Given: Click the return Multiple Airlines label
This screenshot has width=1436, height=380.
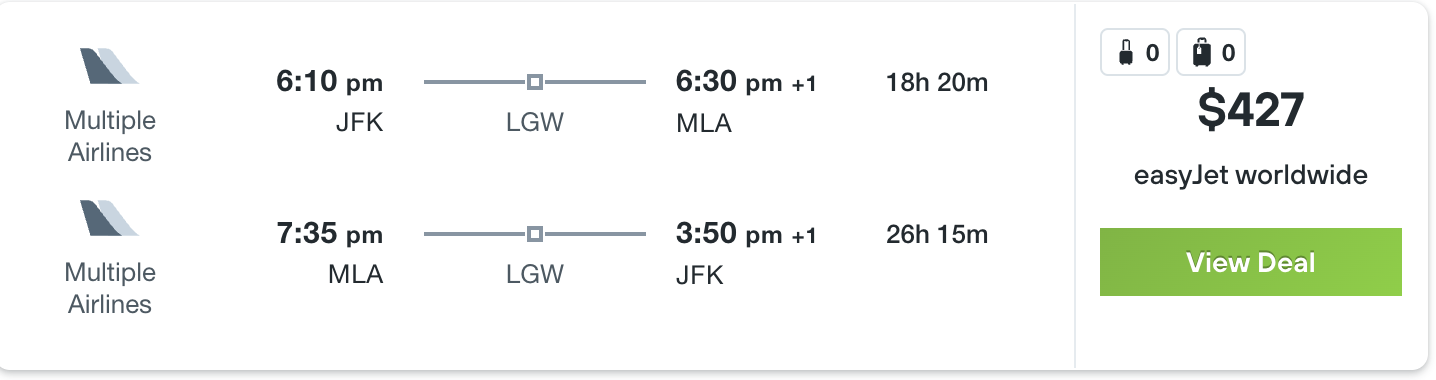Looking at the screenshot, I should pos(110,288).
